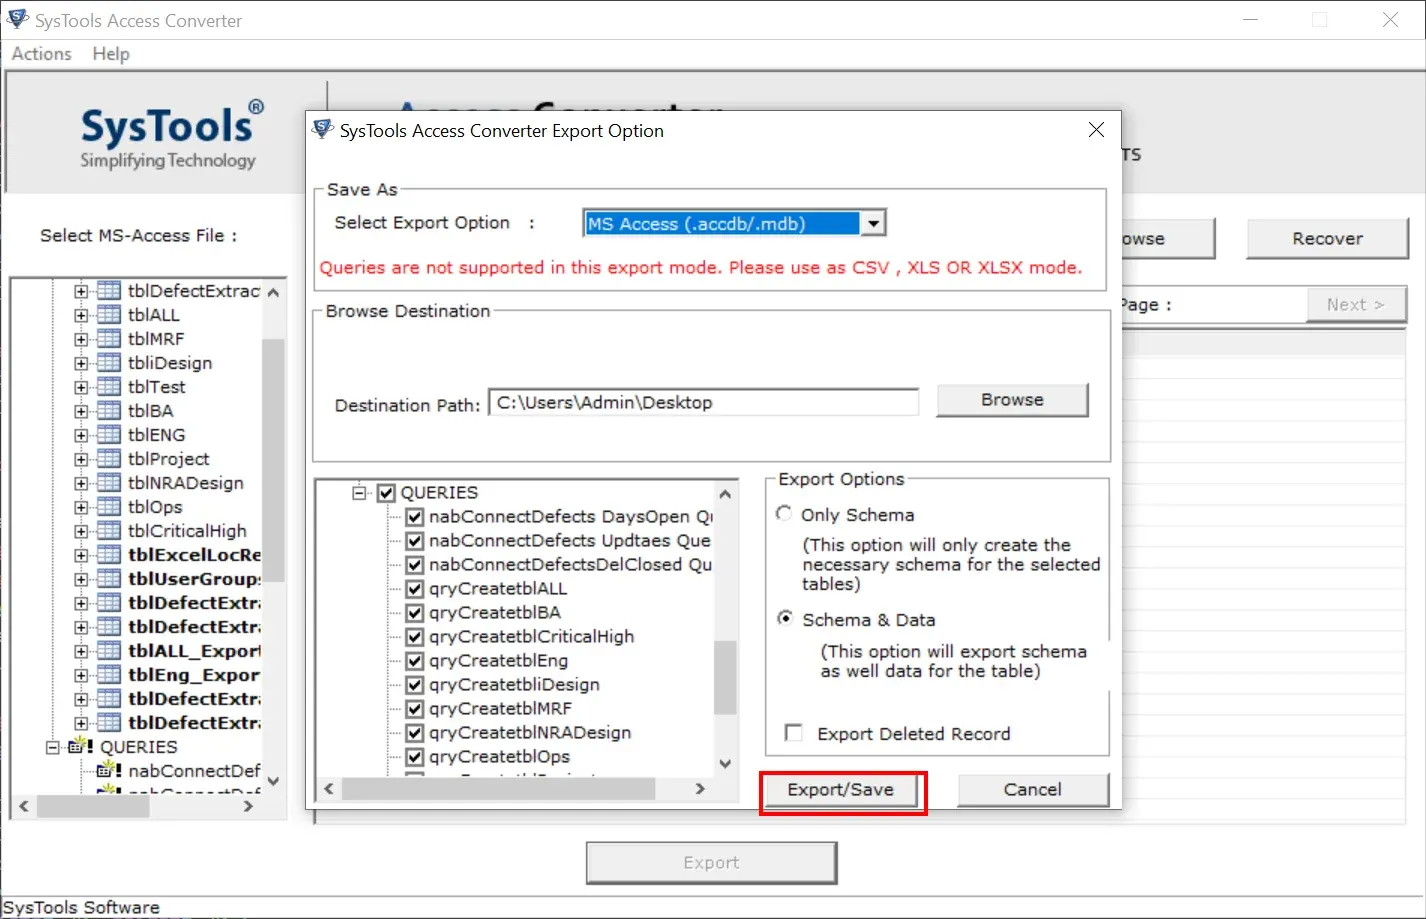Click the tblProject table icon
Viewport: 1426px width, 919px height.
(109, 459)
